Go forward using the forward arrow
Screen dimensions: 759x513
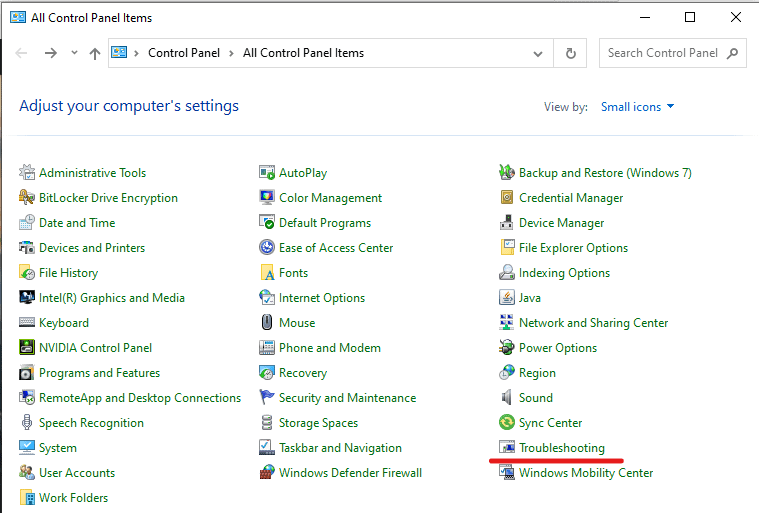click(x=51, y=53)
